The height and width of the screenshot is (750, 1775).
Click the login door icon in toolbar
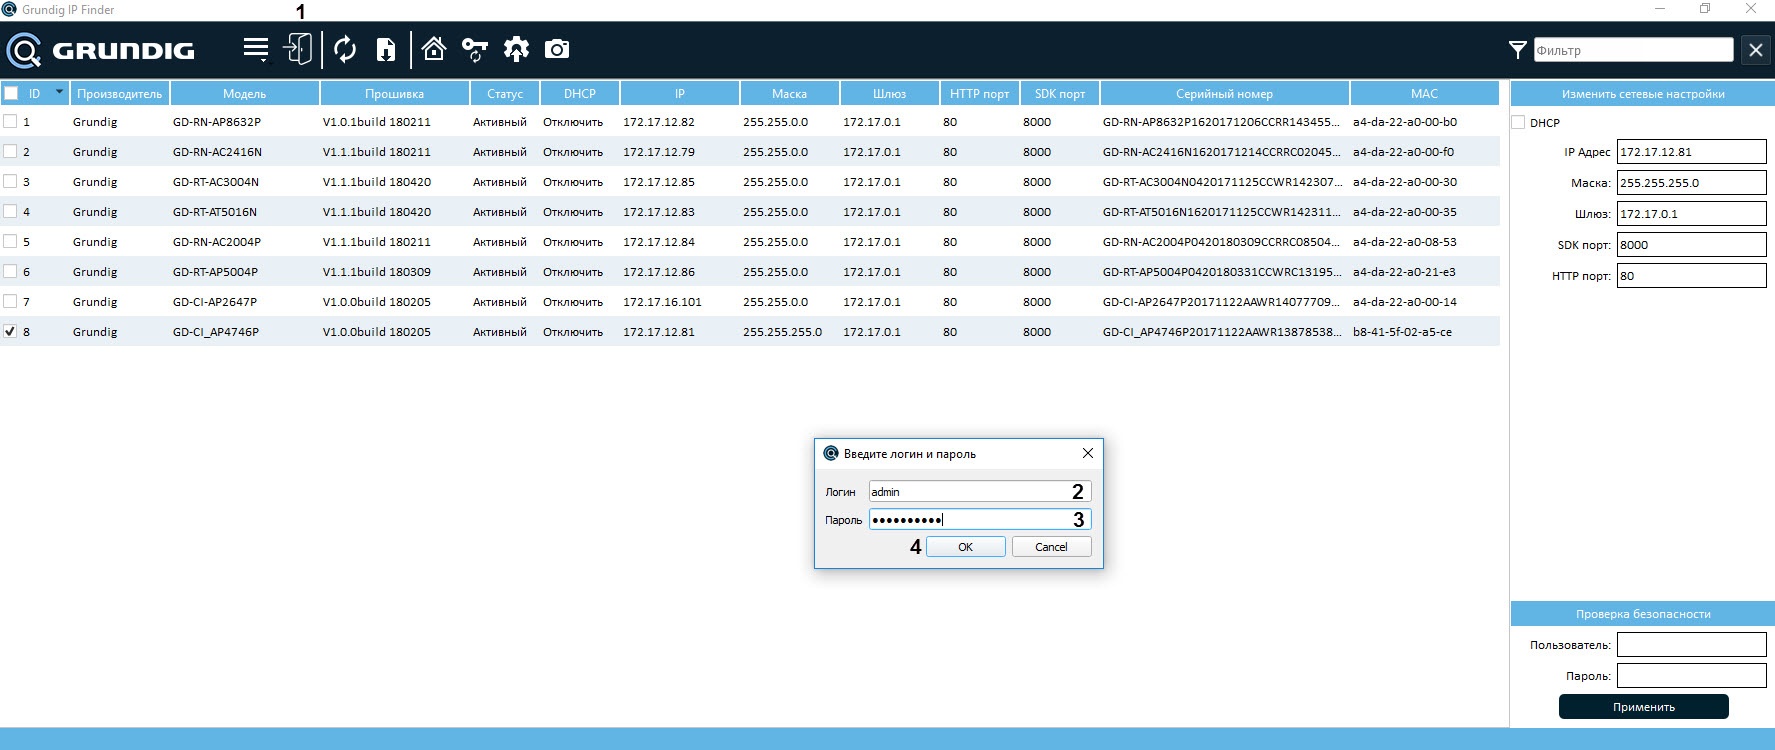(x=298, y=49)
